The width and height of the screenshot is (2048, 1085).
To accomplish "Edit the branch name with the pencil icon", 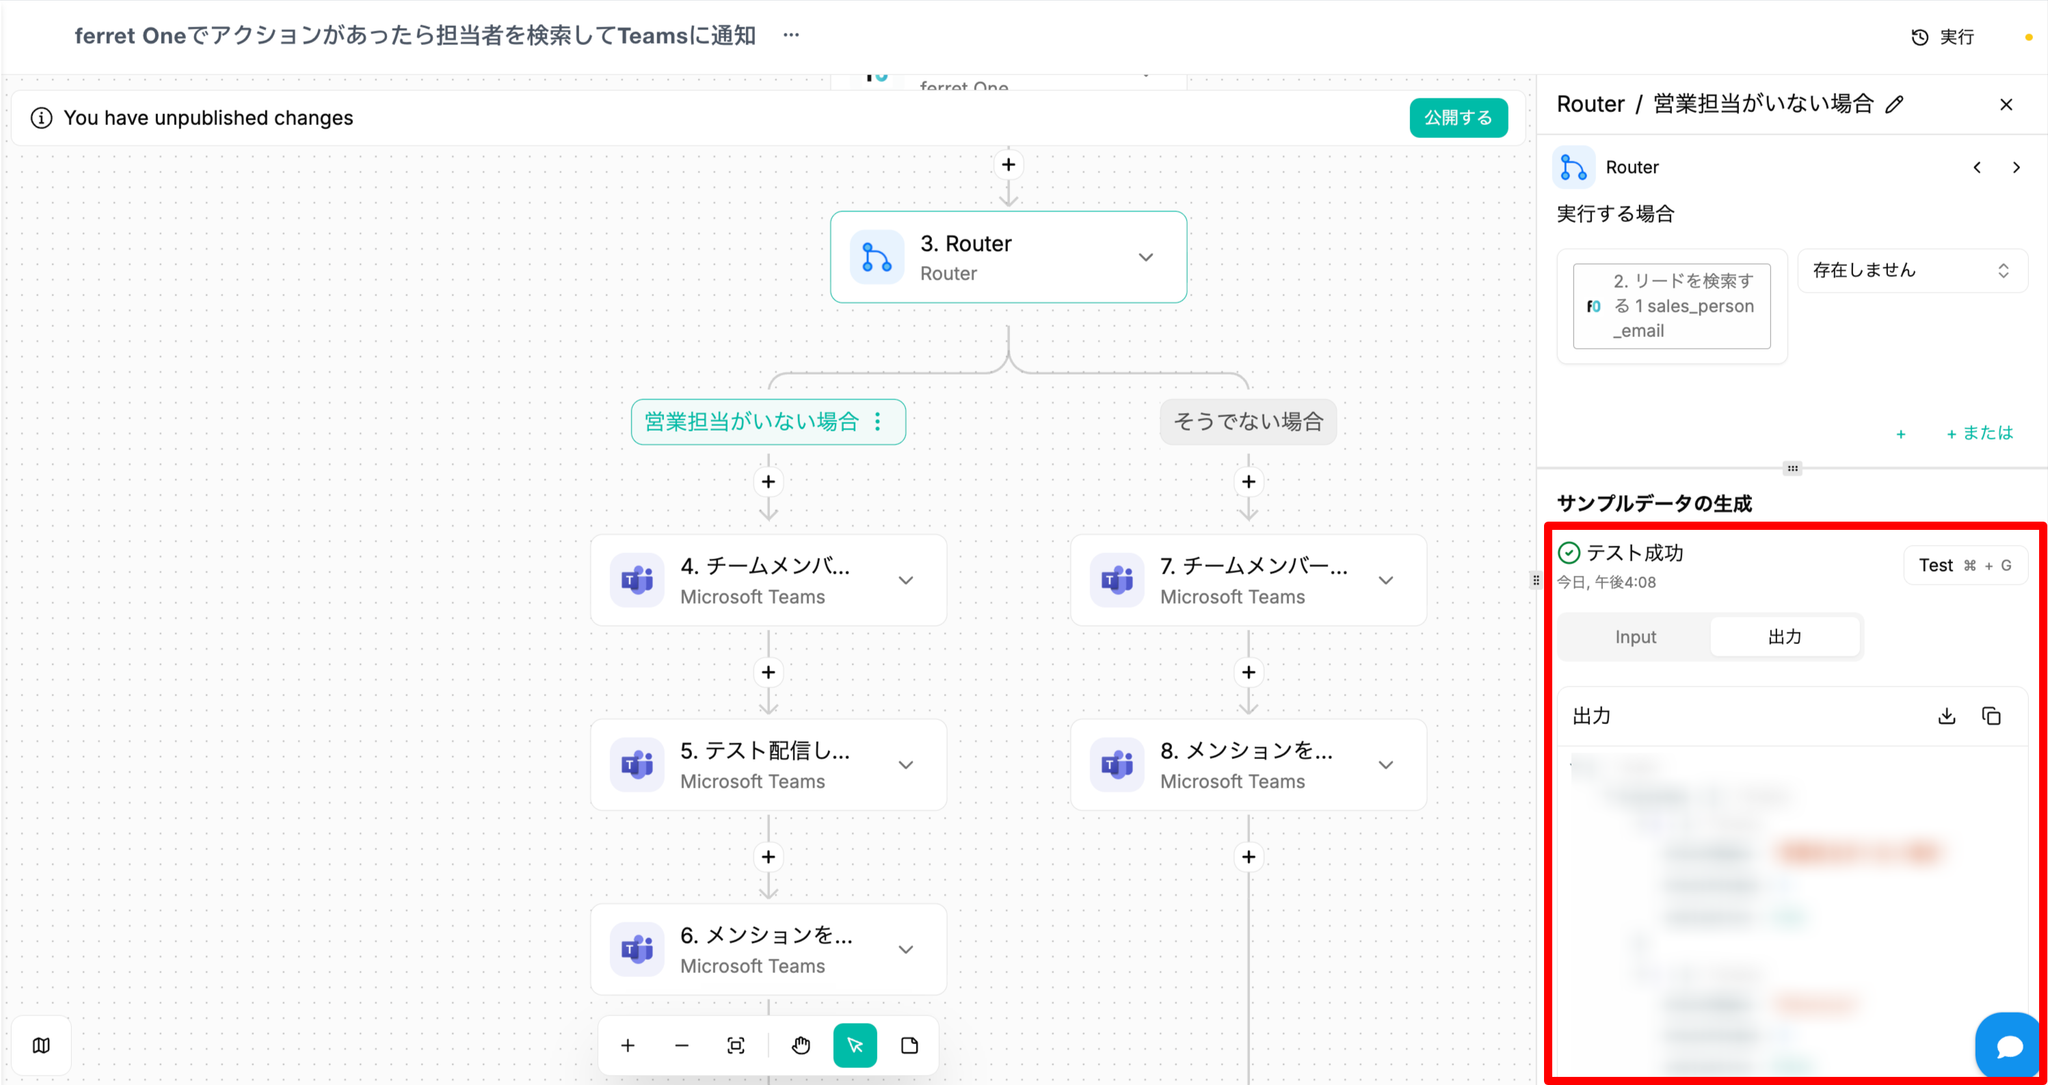I will click(x=1895, y=104).
